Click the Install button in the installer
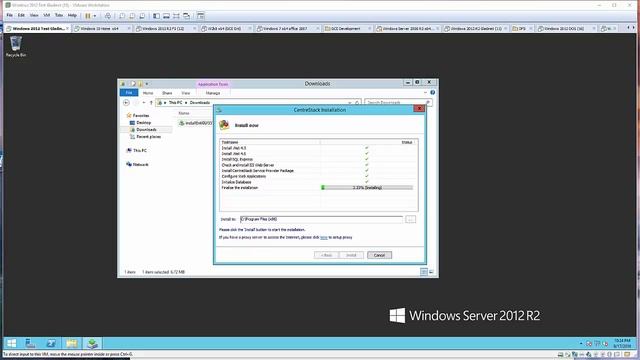 click(x=351, y=255)
